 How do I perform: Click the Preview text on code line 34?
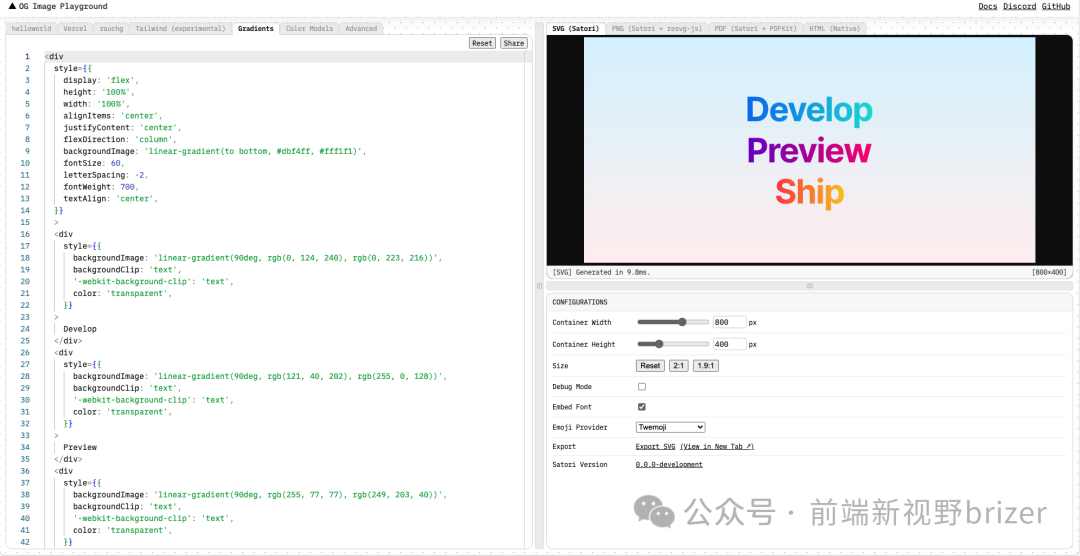pos(80,447)
